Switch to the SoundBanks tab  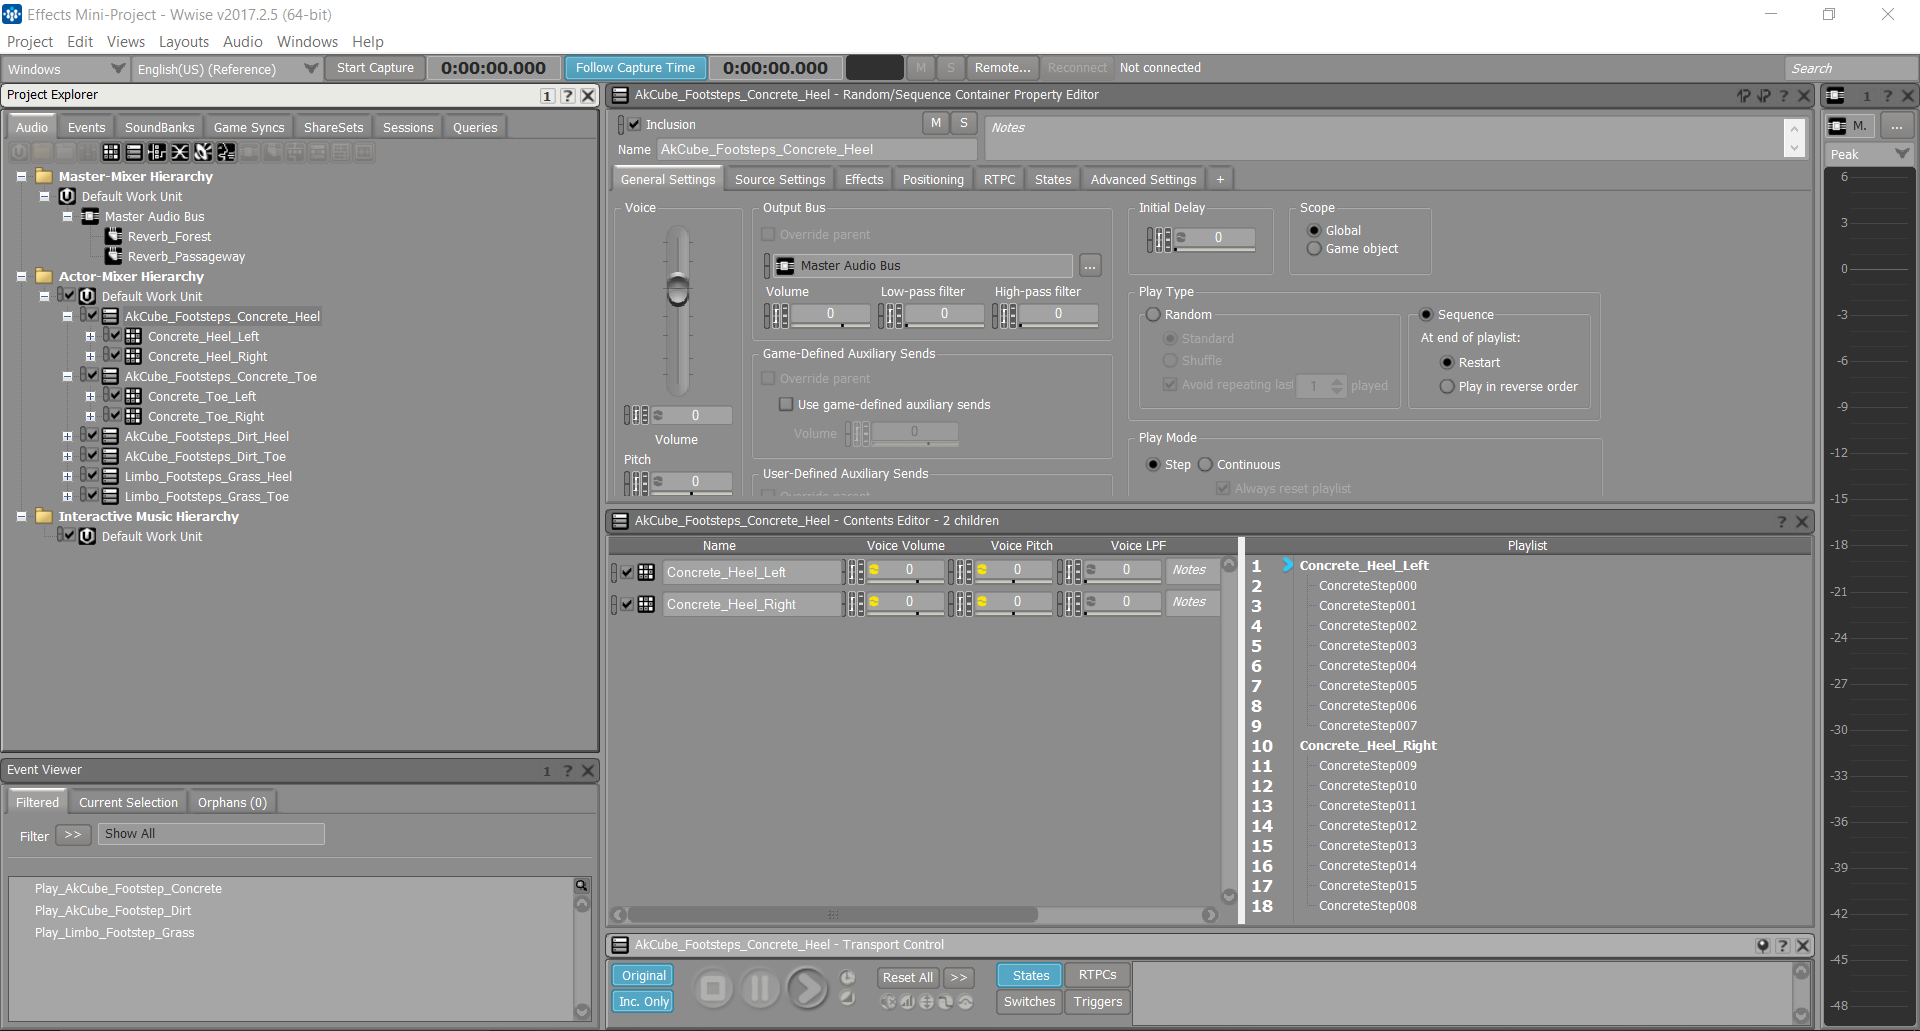160,128
